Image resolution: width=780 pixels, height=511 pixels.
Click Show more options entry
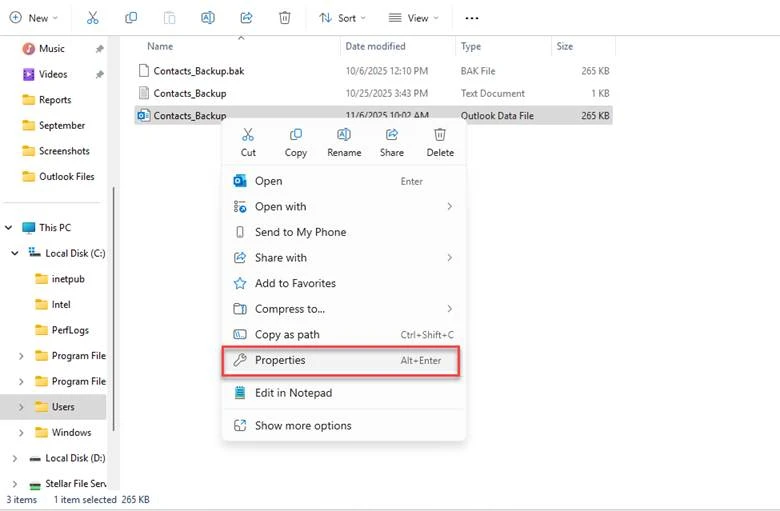[303, 425]
